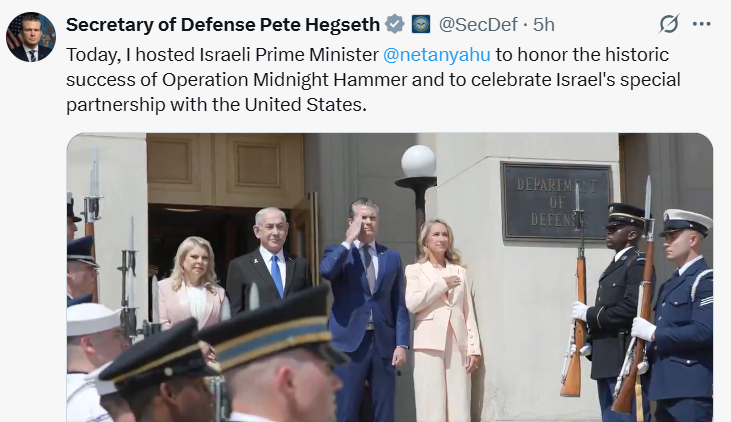Click the display name Secretary of Defense Pete Hegseth
Screen dimensions: 731x422
[223, 24]
